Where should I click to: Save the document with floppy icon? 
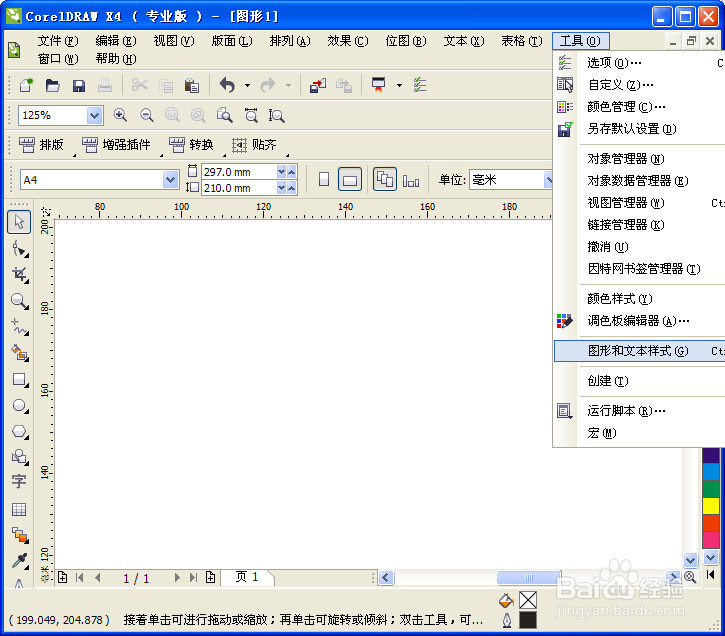click(79, 86)
